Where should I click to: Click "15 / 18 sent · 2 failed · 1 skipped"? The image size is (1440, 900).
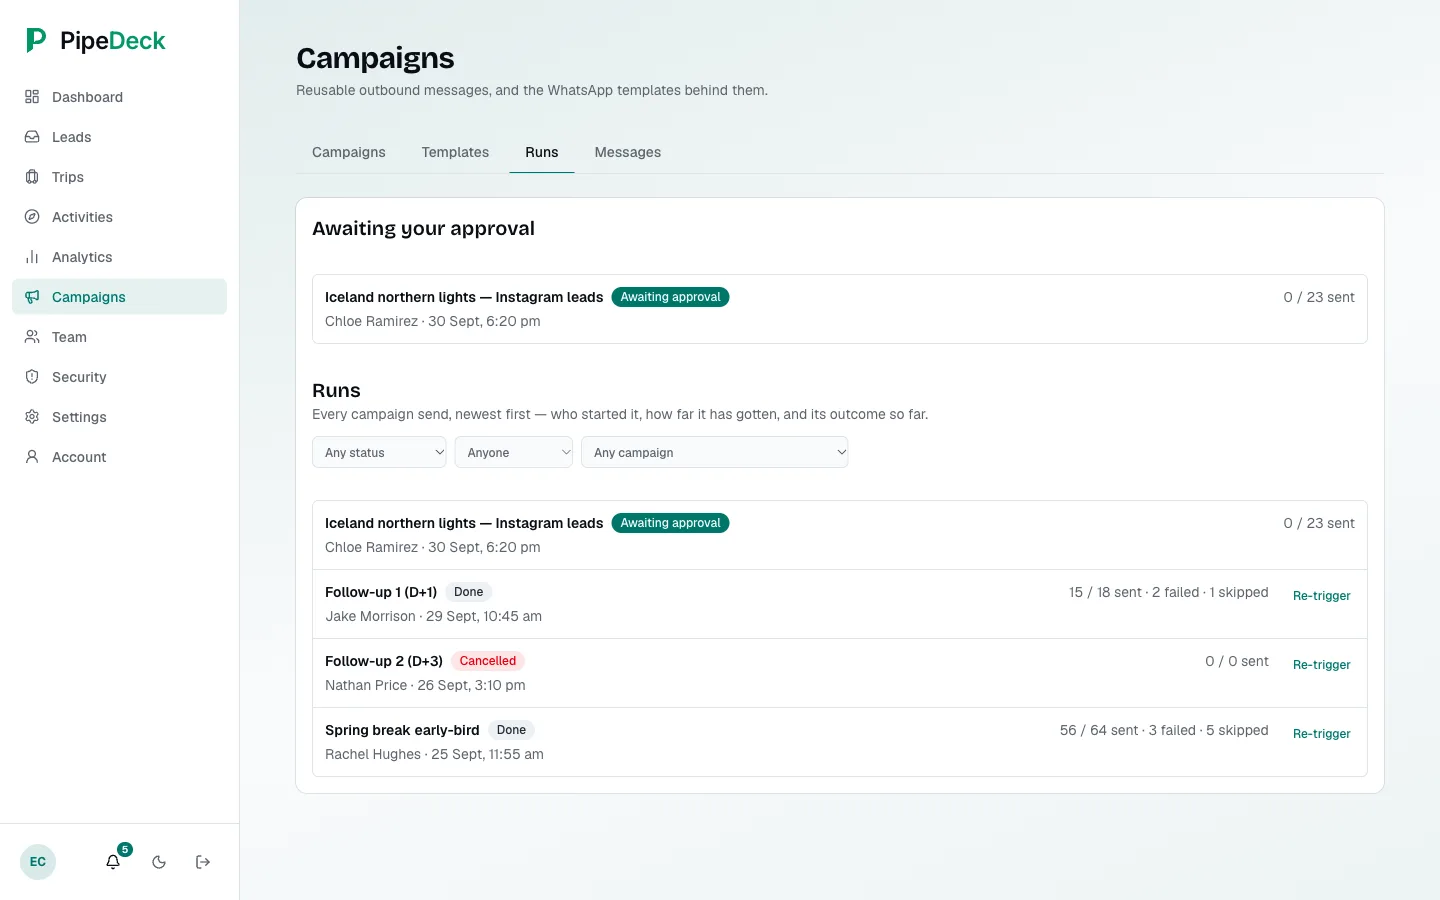(x=1169, y=592)
